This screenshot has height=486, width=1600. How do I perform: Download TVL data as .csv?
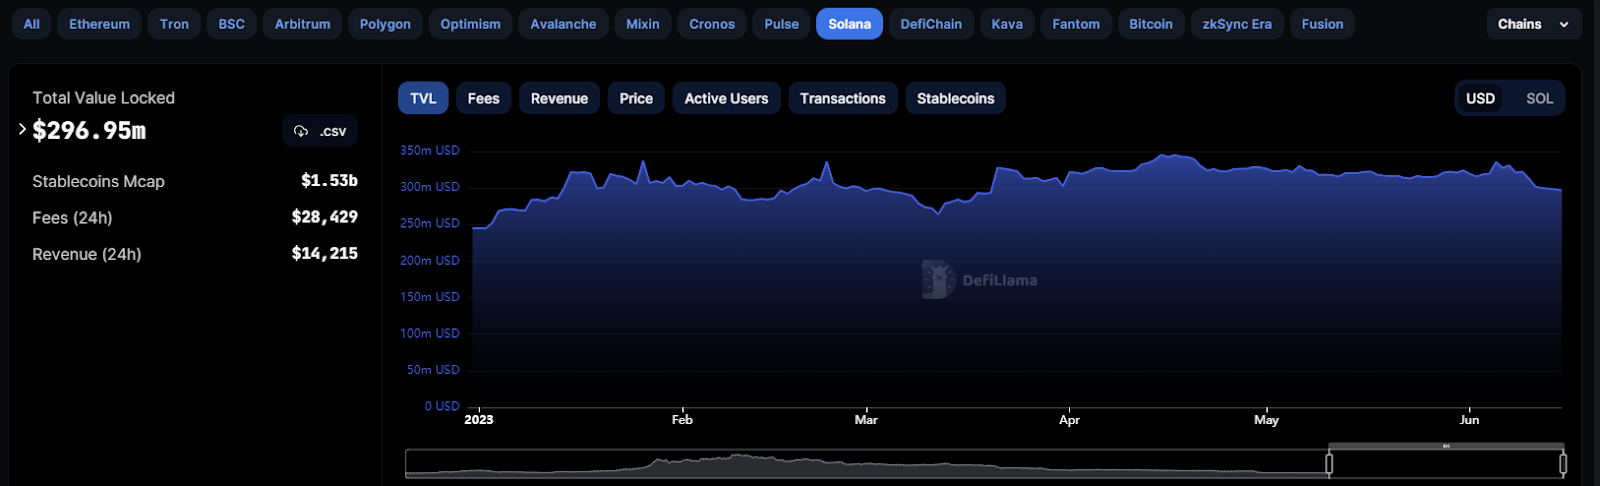pos(320,131)
